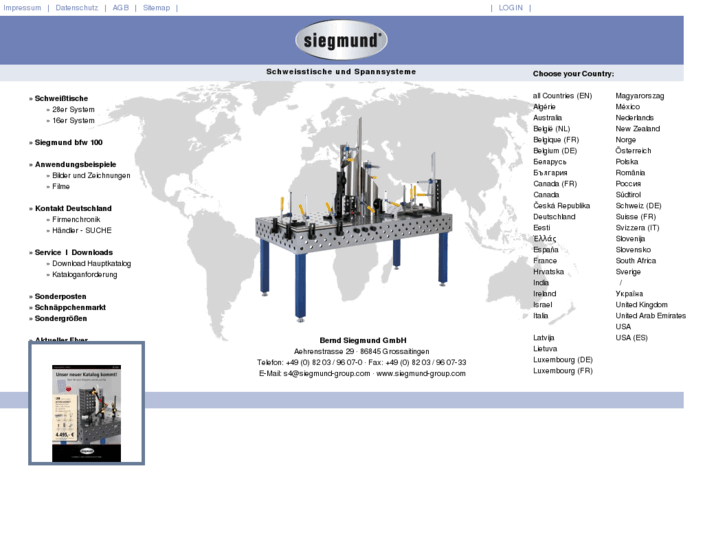
Task: Choose Belgium (DE) link
Action: [555, 151]
